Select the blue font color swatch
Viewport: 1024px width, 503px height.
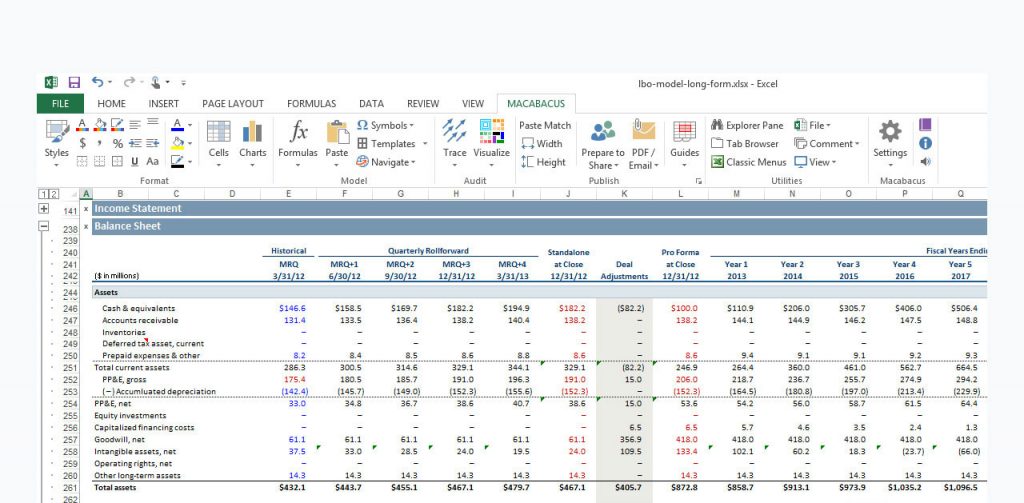(178, 125)
